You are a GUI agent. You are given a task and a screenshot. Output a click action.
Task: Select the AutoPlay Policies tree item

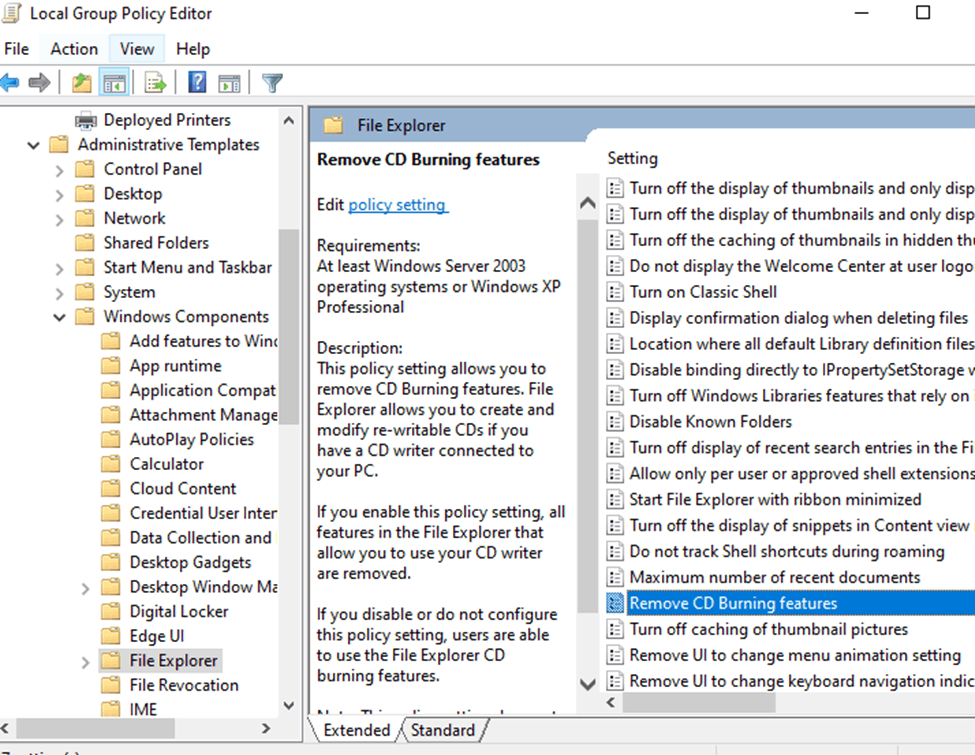pos(192,439)
